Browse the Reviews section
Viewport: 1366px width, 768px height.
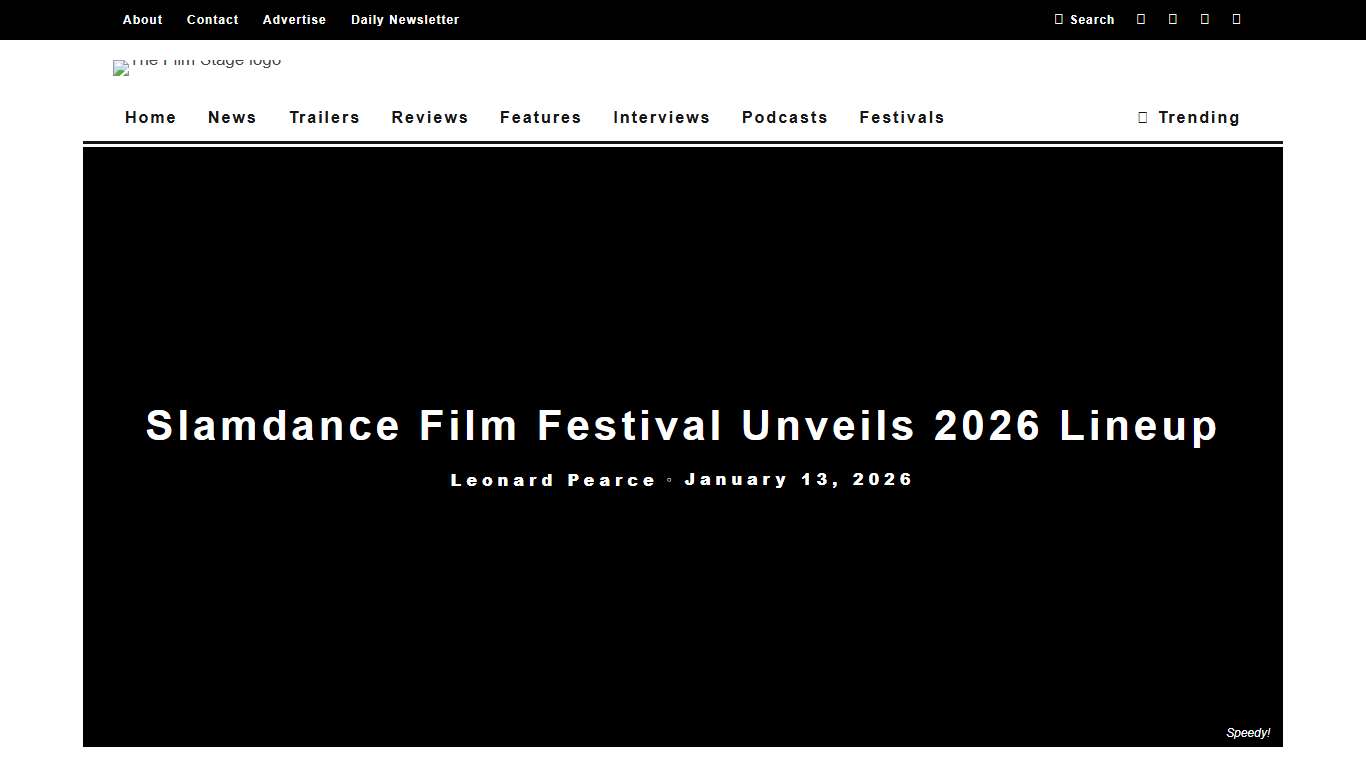tap(430, 117)
